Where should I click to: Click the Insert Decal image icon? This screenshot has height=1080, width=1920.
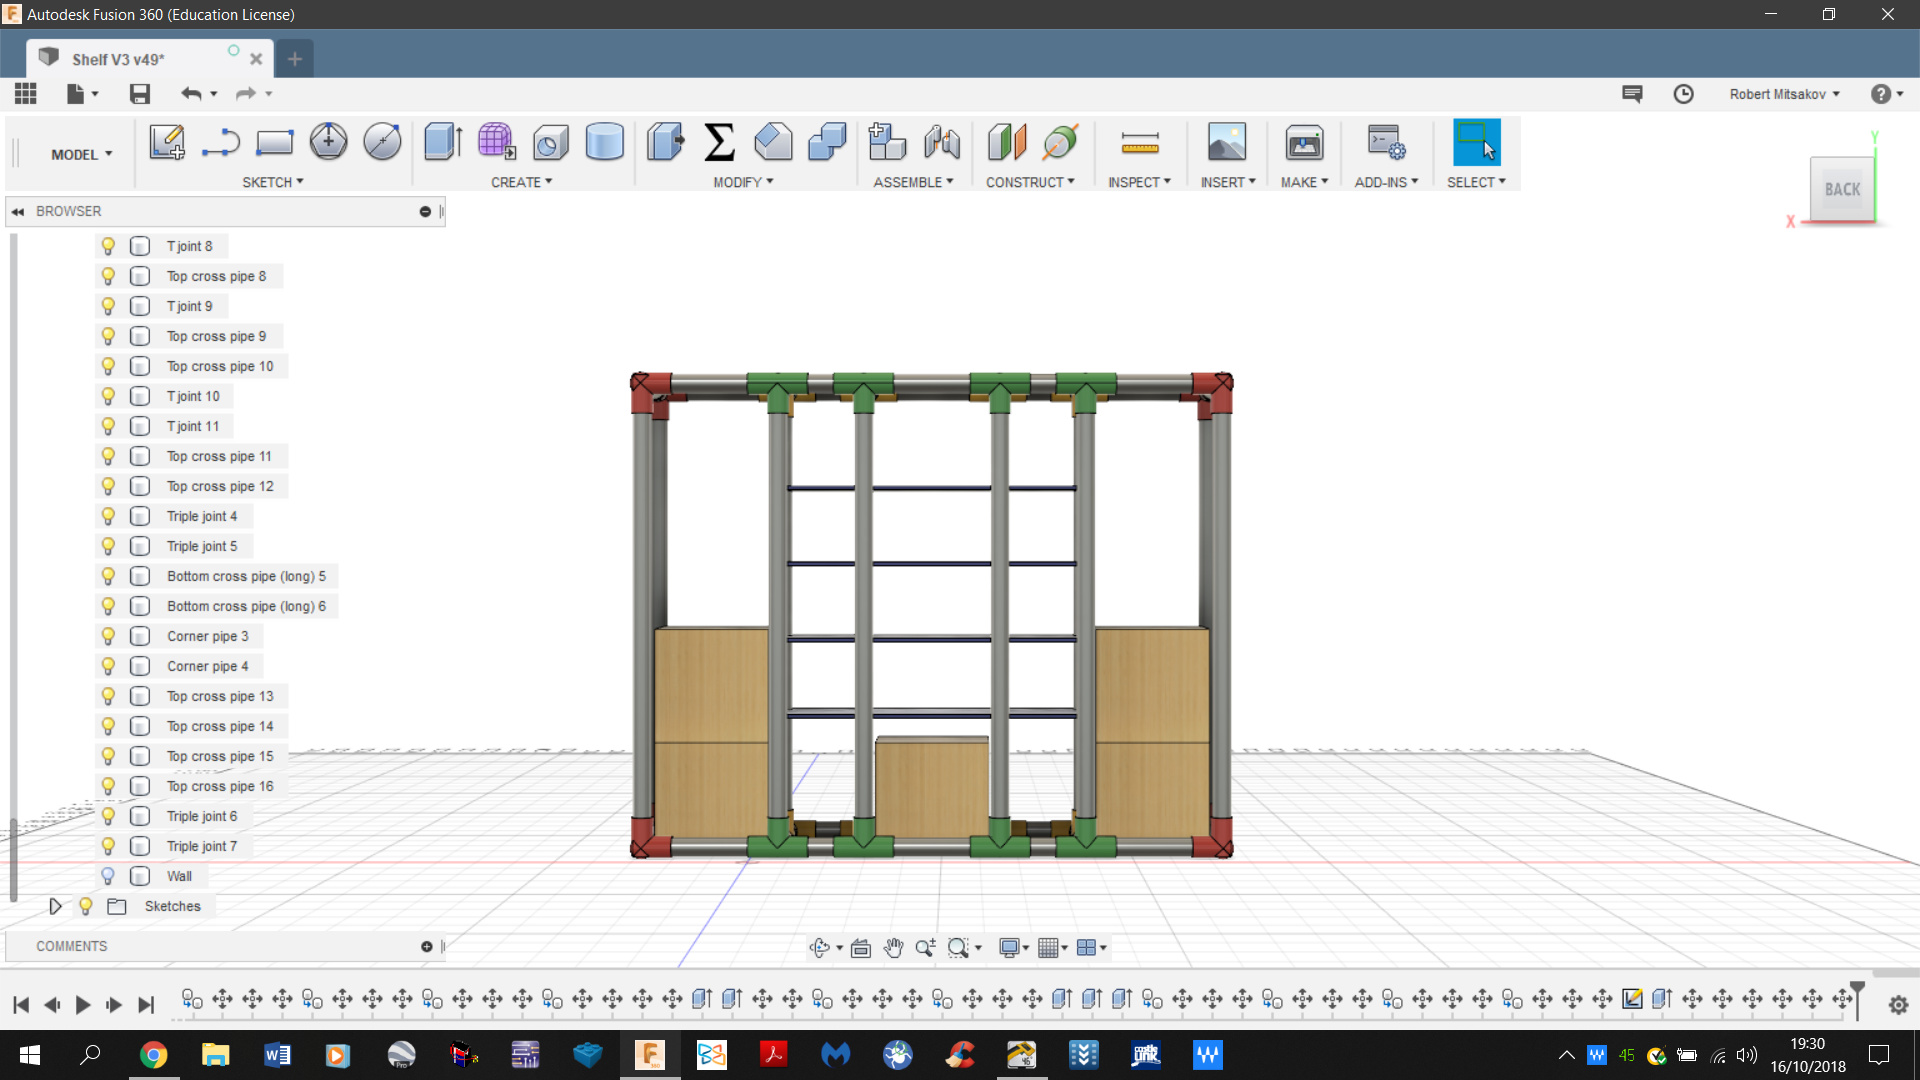pos(1227,142)
